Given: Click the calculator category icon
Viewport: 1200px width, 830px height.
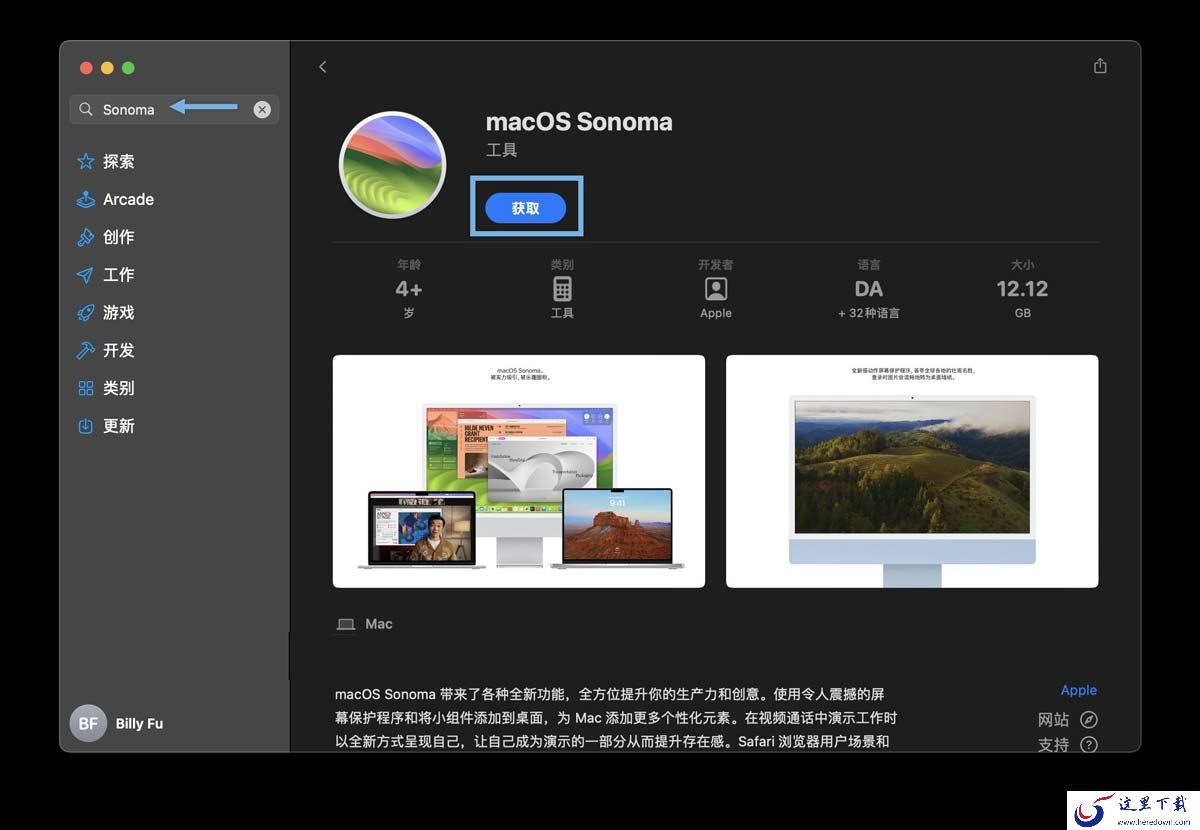Looking at the screenshot, I should [x=562, y=289].
